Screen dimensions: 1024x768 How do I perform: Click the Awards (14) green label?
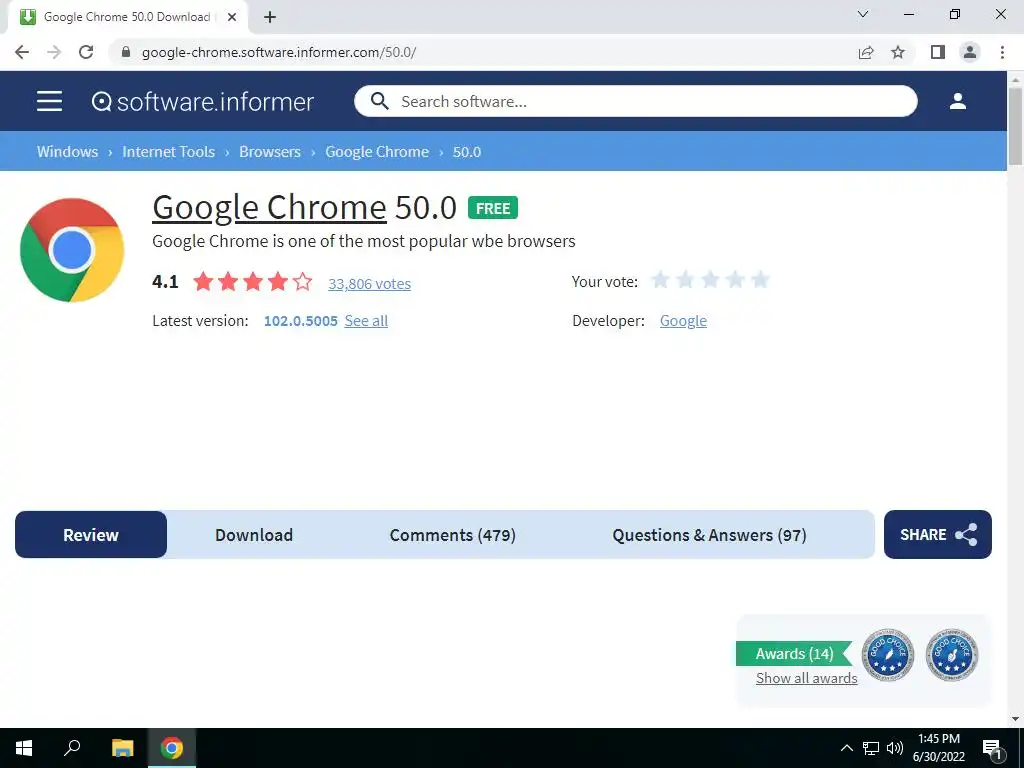tap(794, 654)
